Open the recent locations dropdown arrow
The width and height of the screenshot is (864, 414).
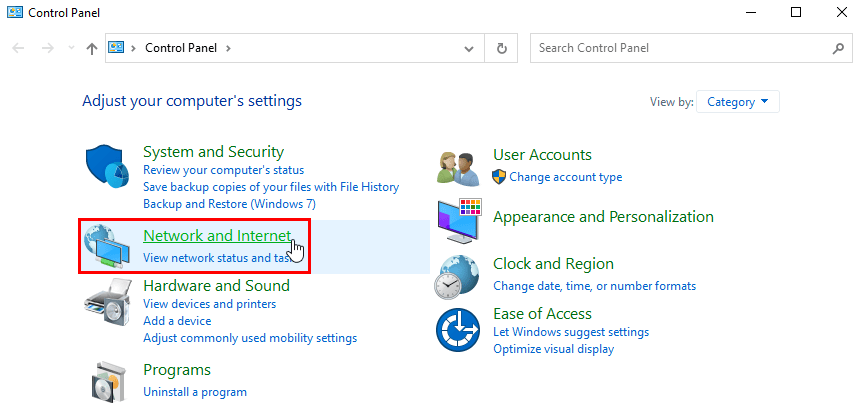71,48
